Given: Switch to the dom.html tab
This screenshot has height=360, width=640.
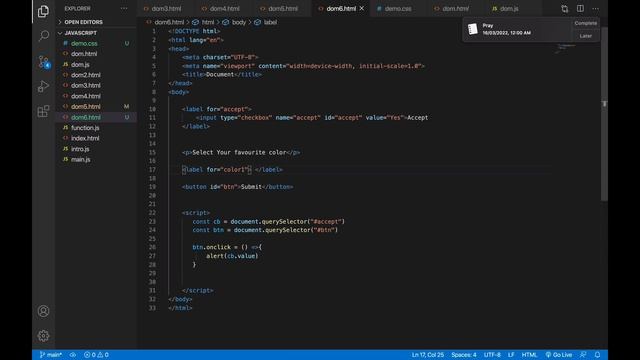Looking at the screenshot, I should tap(456, 8).
